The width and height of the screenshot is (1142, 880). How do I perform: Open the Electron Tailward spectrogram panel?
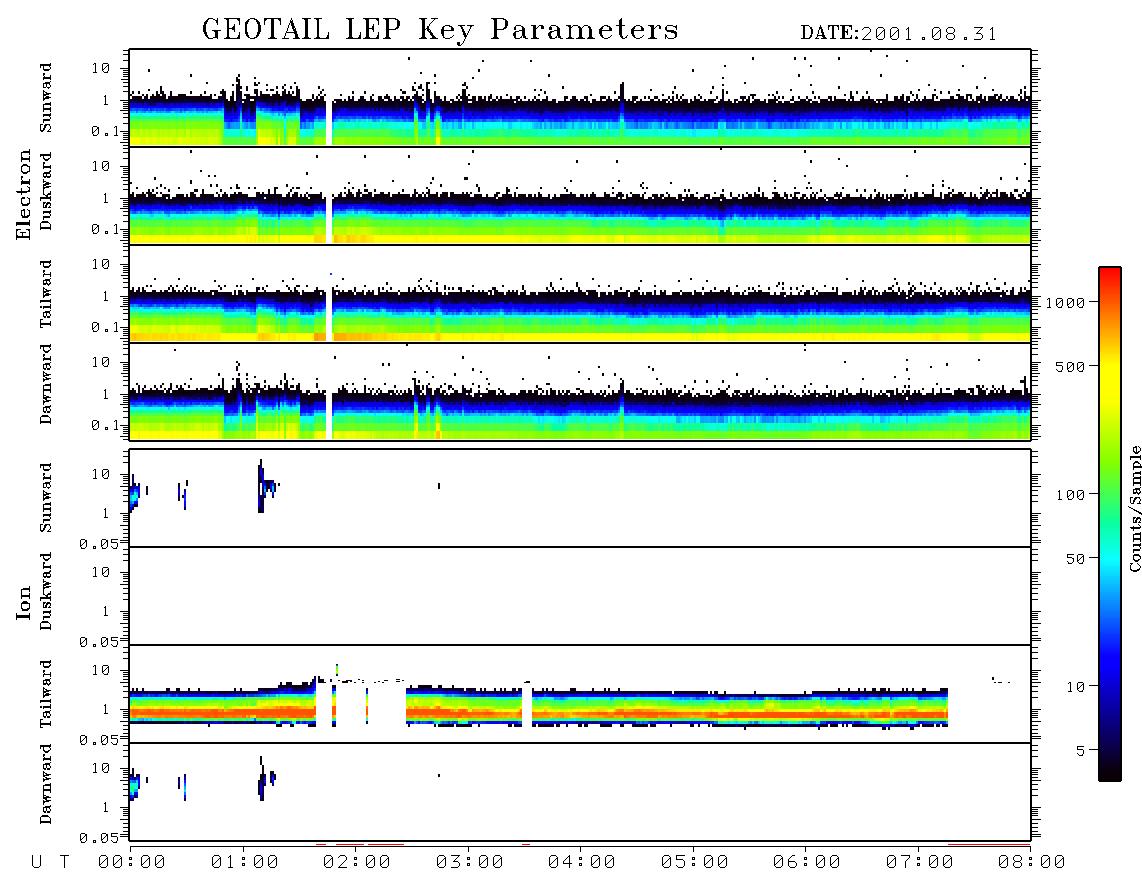(x=580, y=294)
